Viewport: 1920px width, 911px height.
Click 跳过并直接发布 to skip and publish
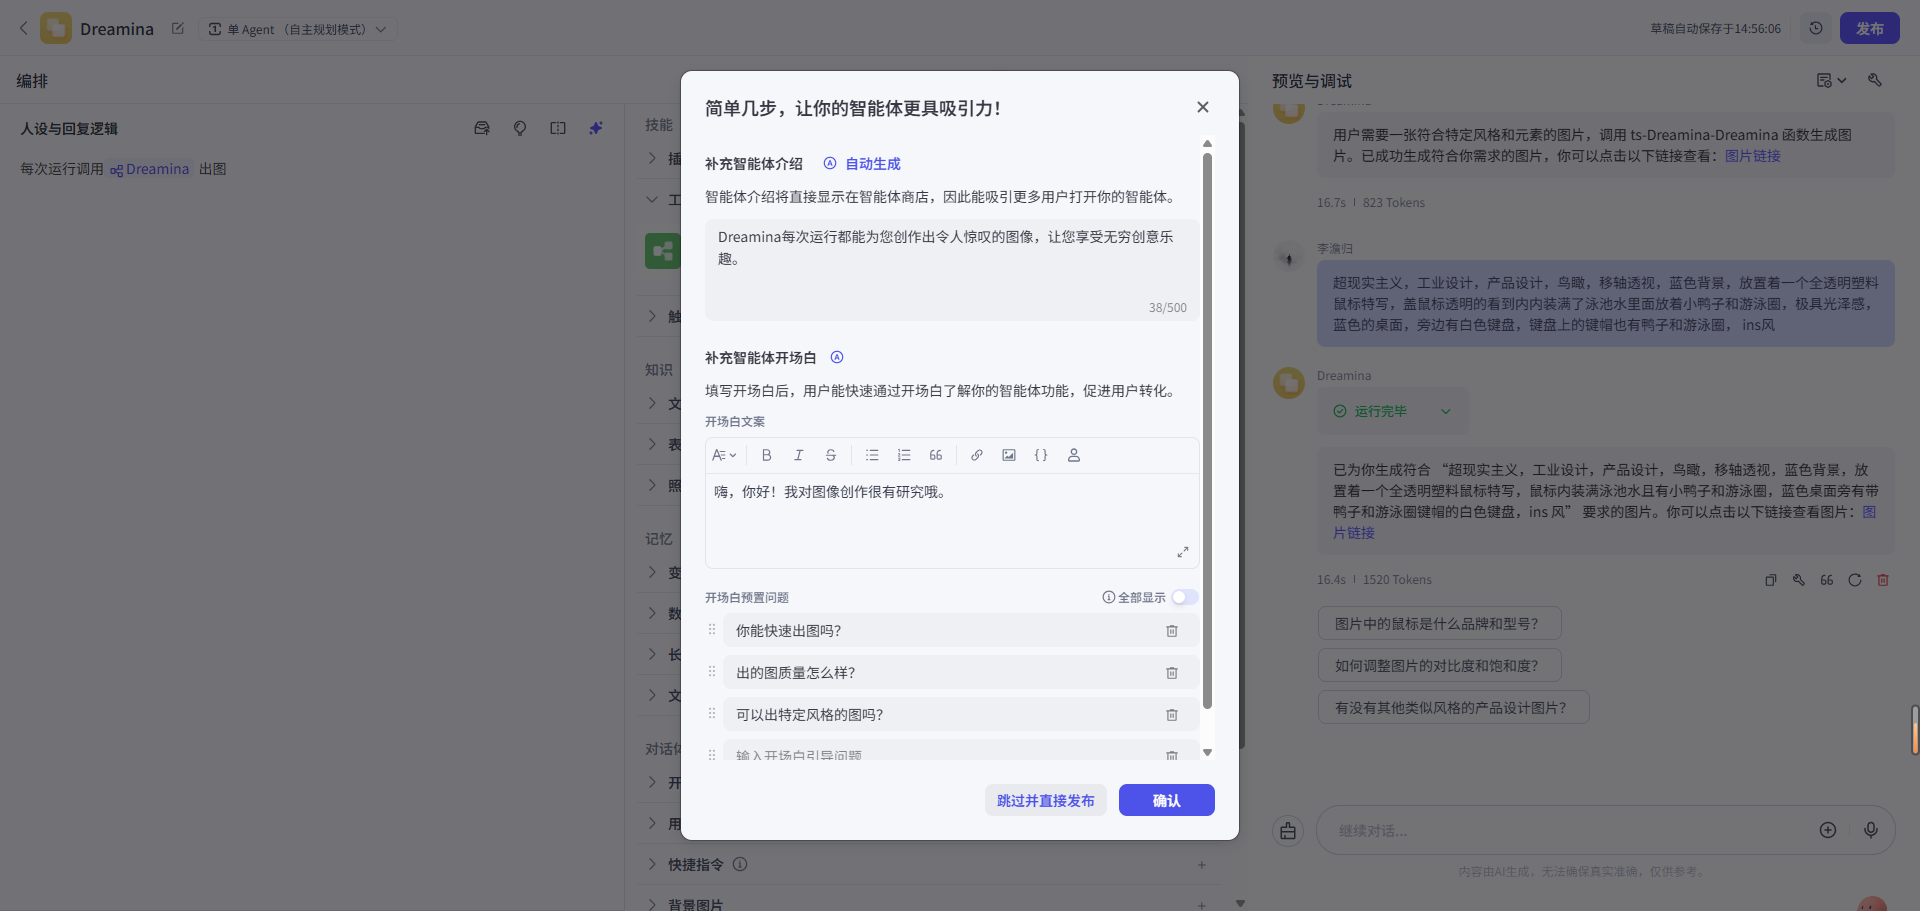[x=1045, y=800]
